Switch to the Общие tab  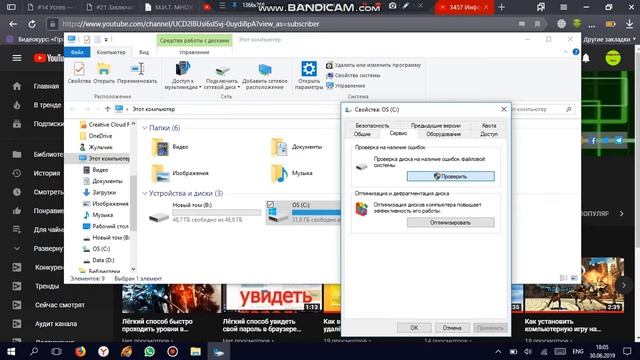click(362, 134)
